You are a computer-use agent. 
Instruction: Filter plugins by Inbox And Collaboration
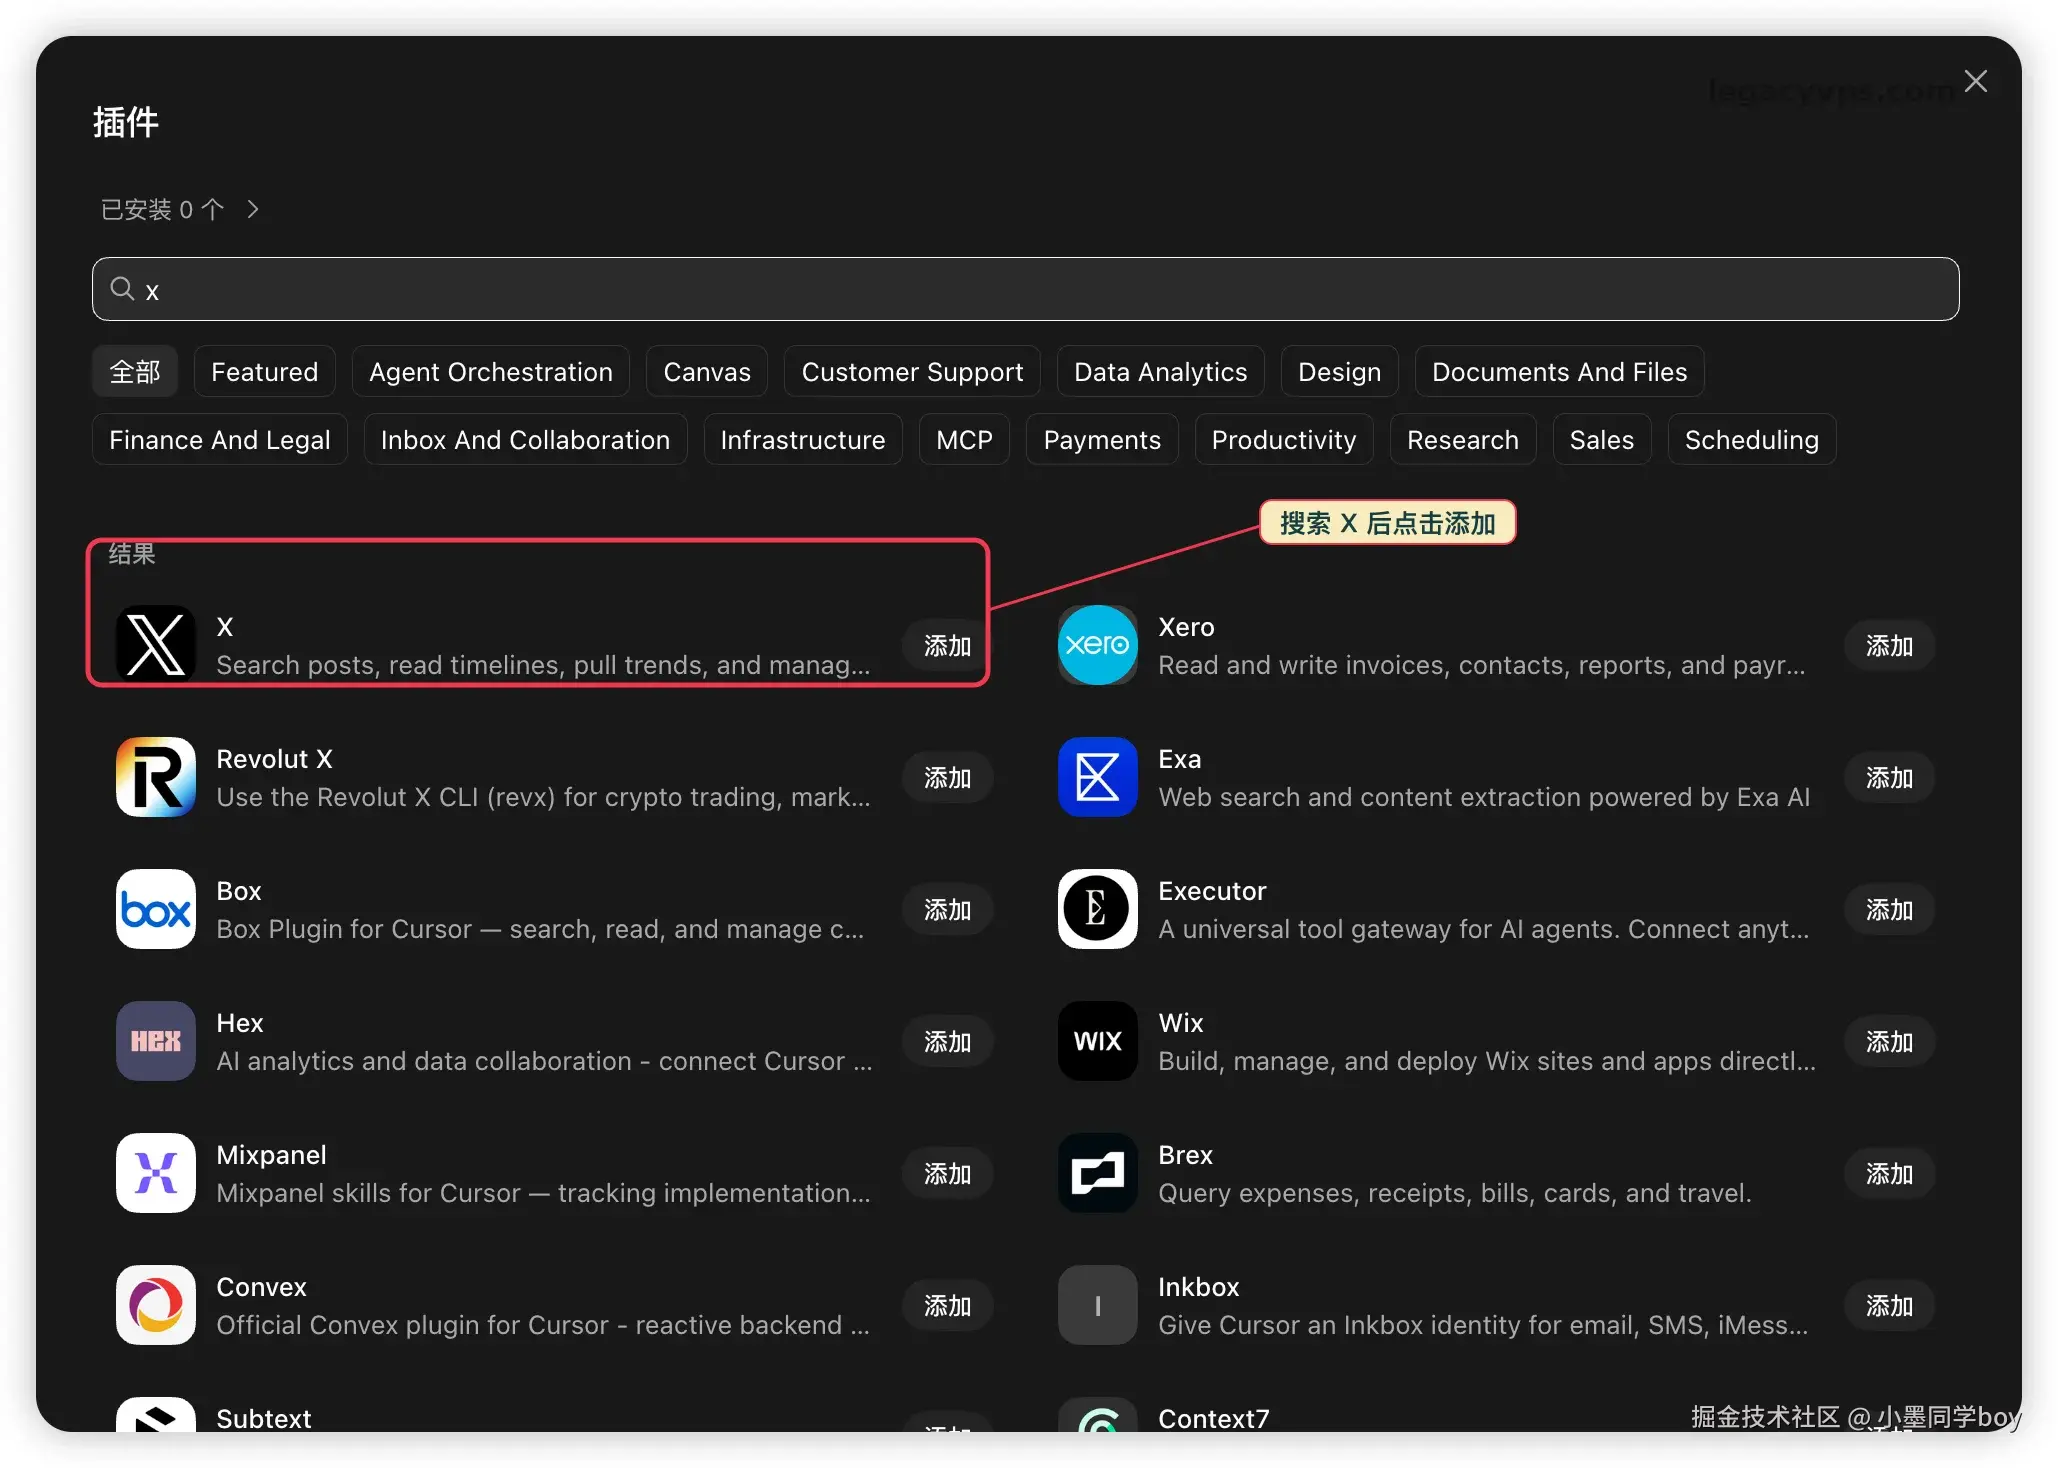pyautogui.click(x=526, y=440)
